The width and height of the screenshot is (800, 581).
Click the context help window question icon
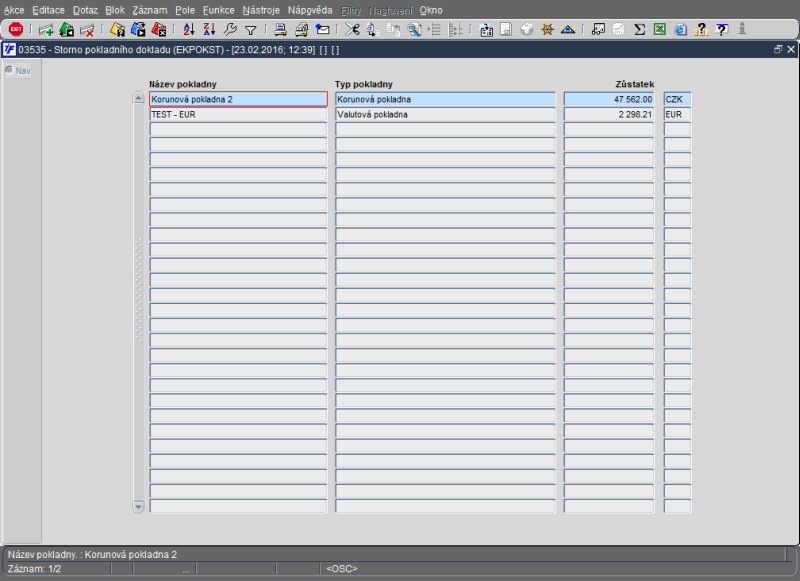(x=721, y=30)
